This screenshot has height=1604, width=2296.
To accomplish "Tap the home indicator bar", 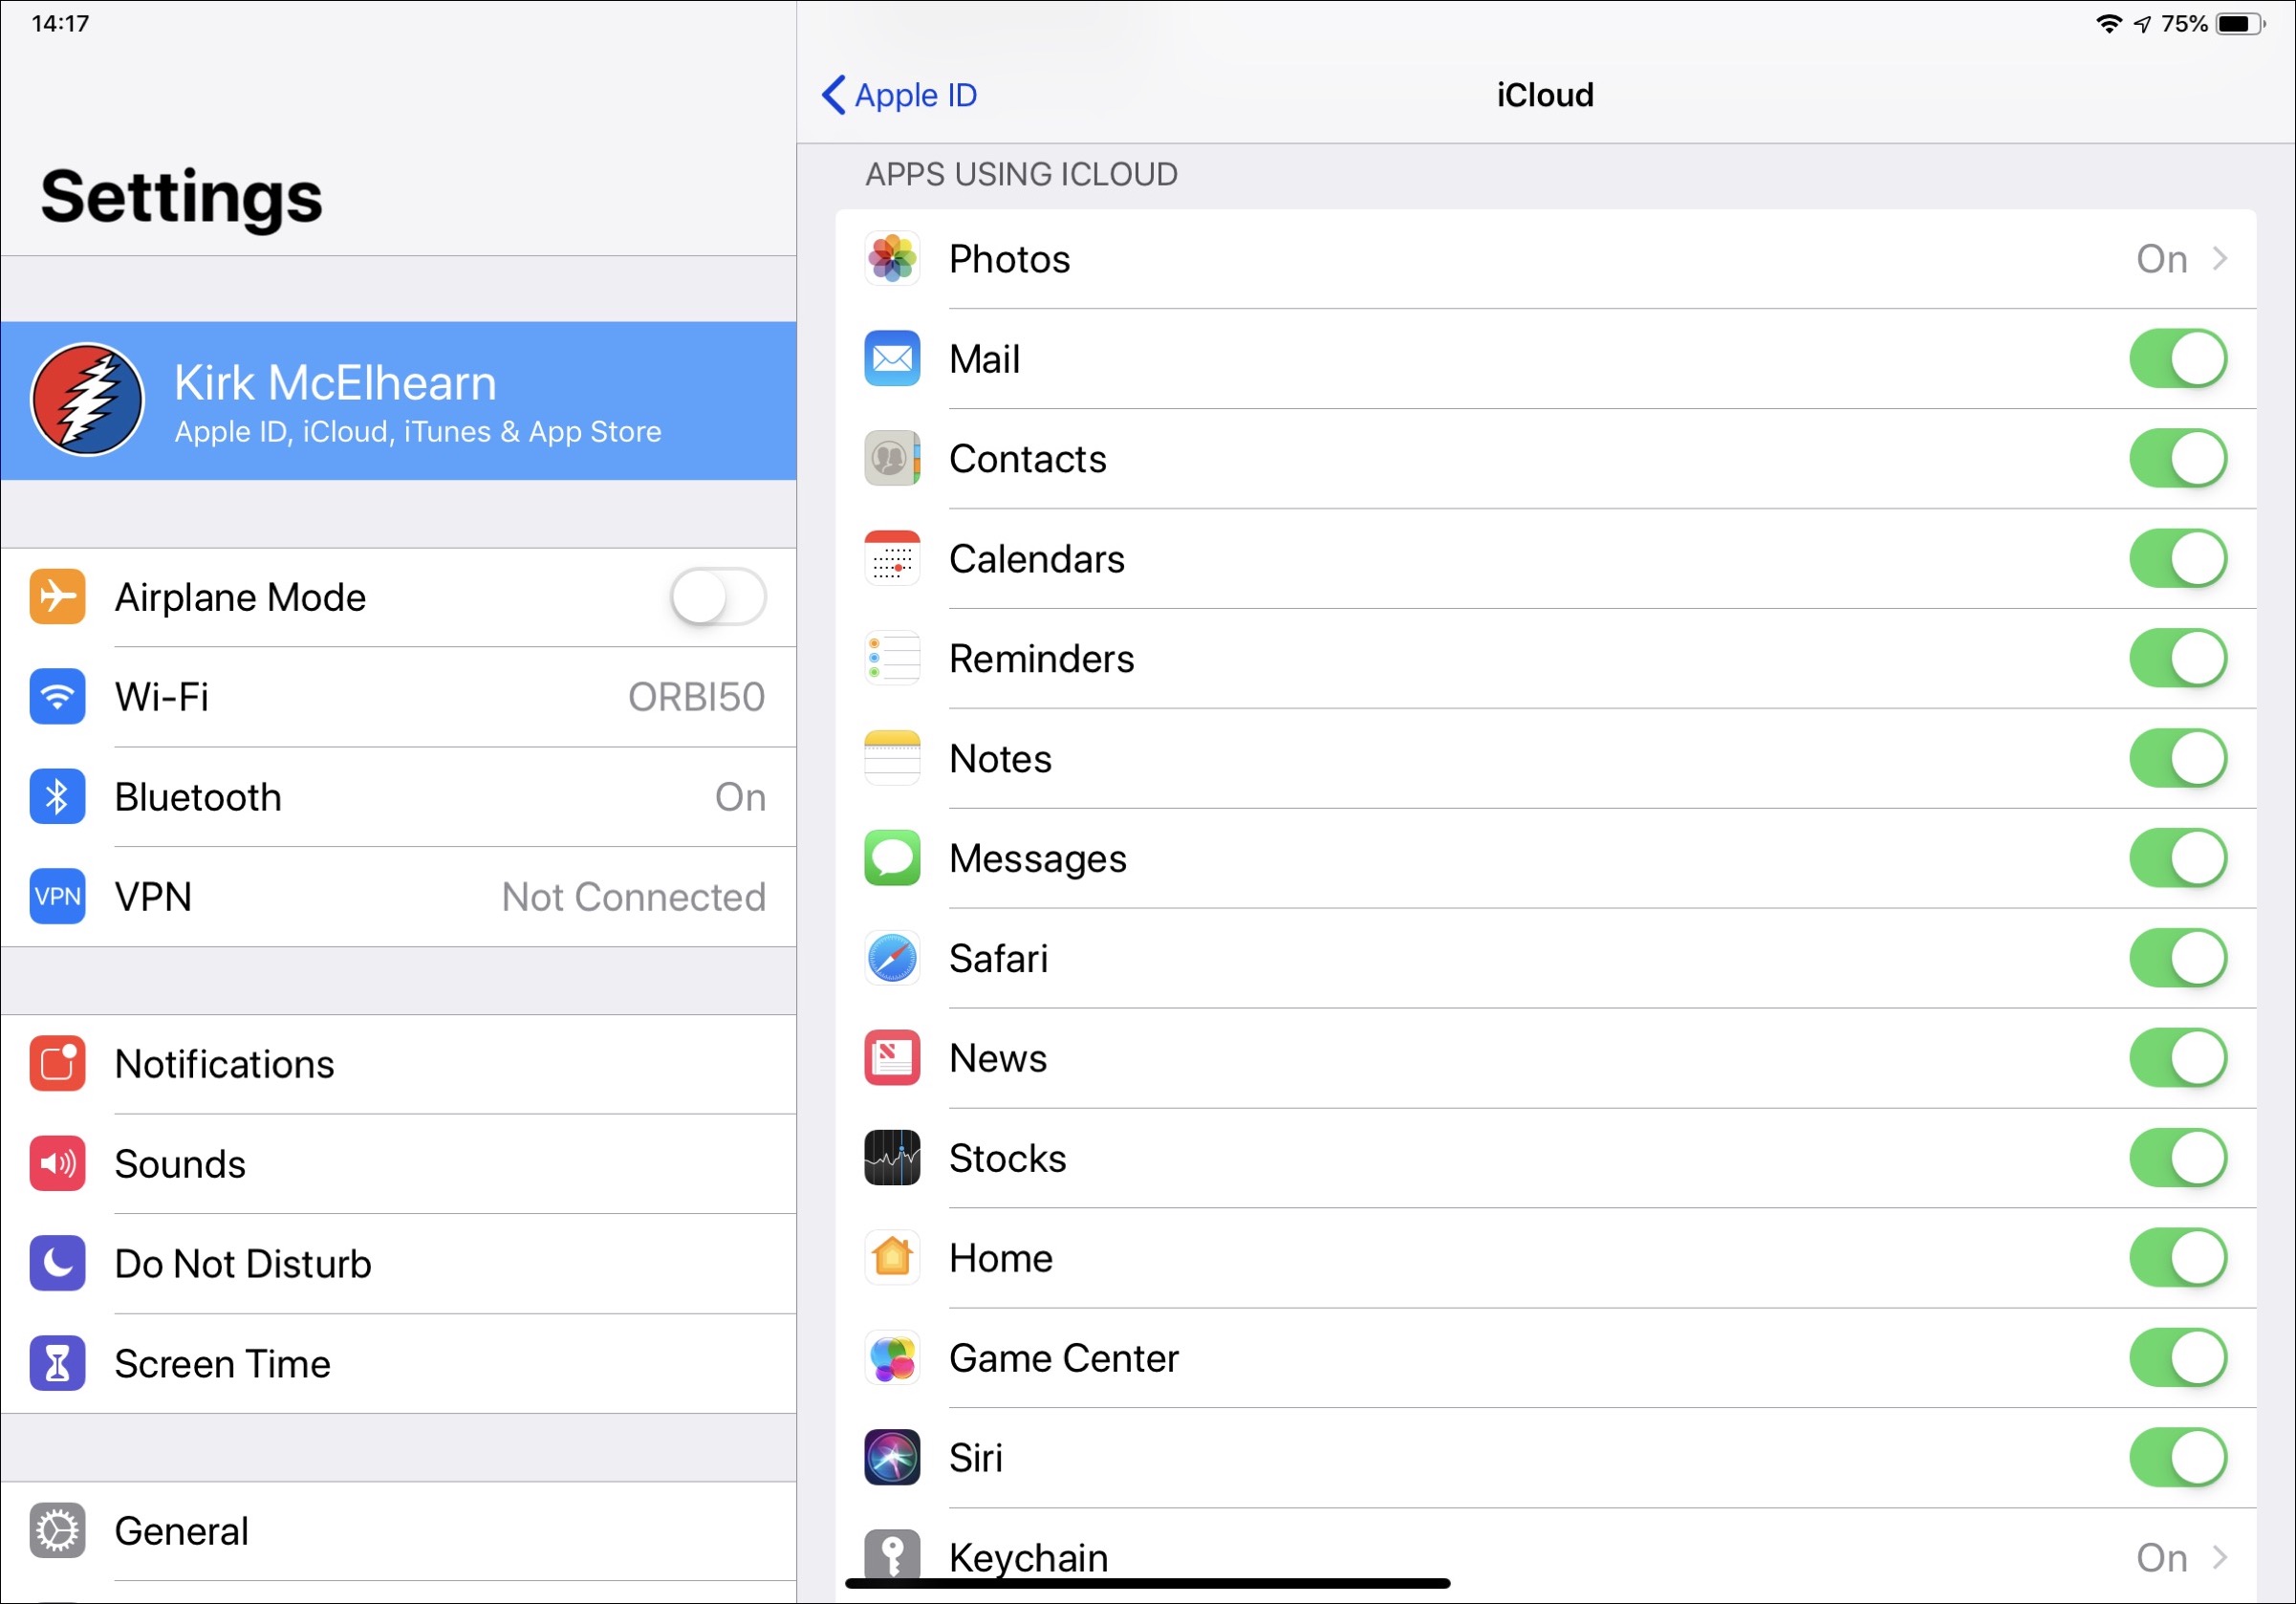I will (1147, 1583).
